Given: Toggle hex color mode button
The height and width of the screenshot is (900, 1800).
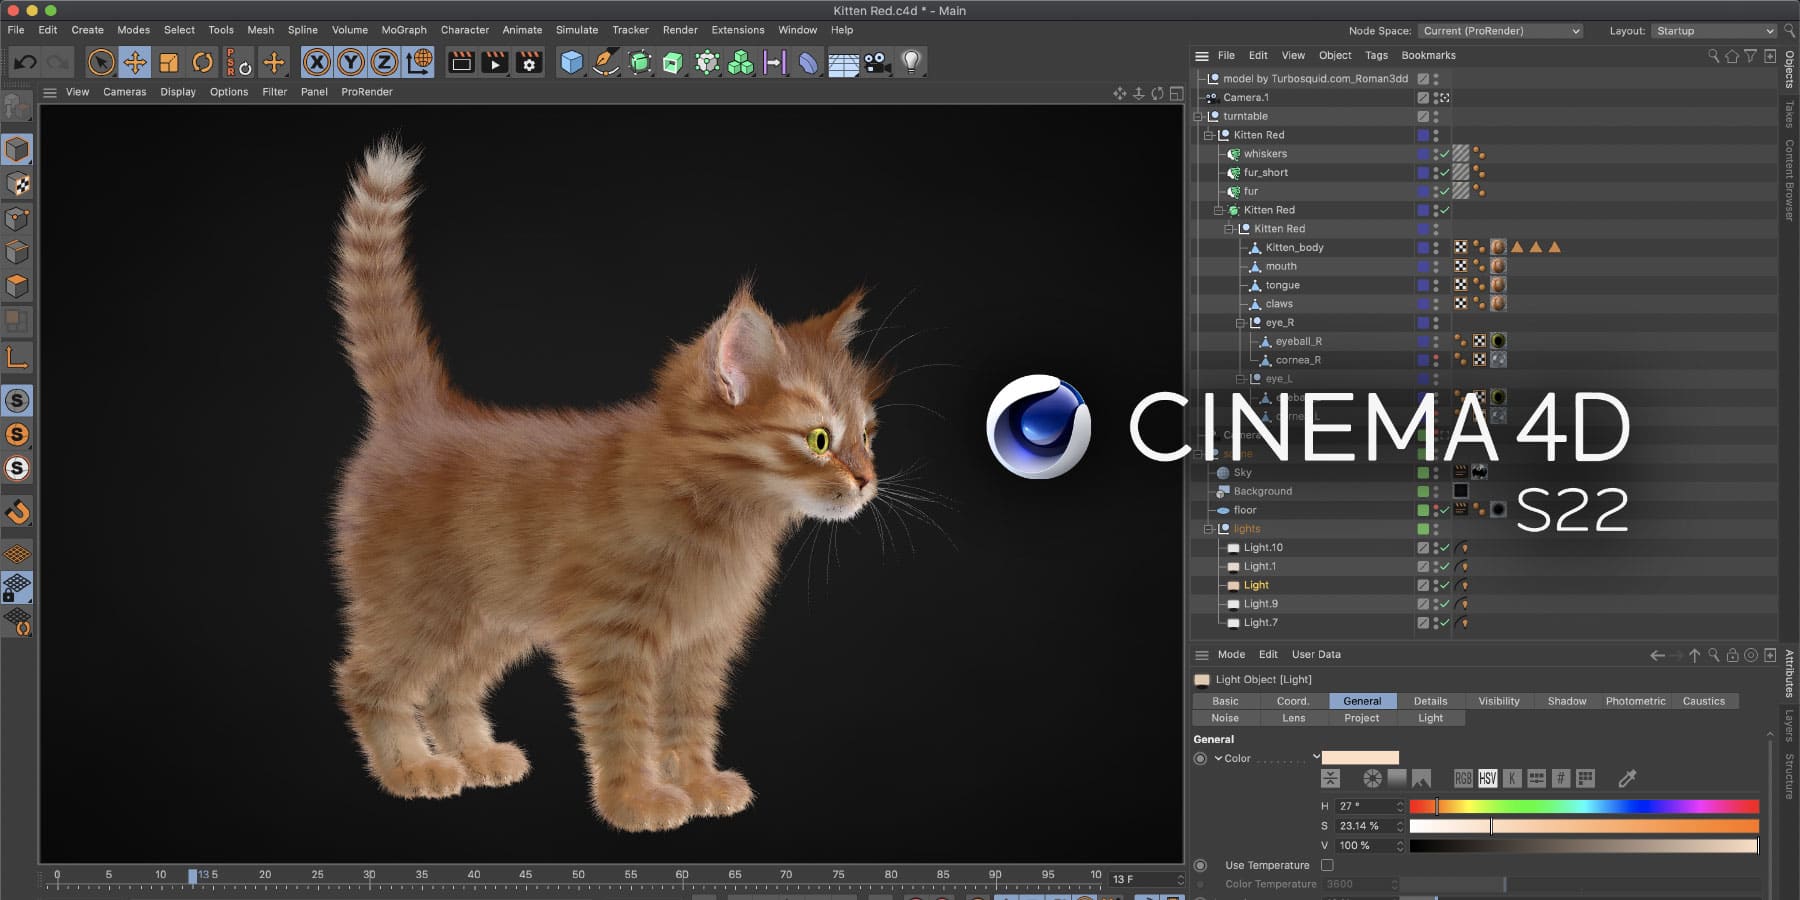Looking at the screenshot, I should [1561, 778].
